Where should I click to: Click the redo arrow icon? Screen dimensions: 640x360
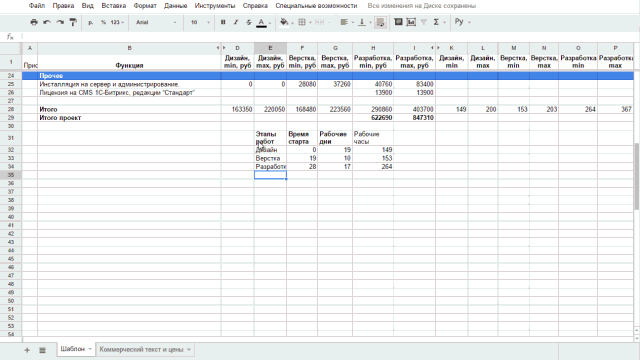coord(60,22)
